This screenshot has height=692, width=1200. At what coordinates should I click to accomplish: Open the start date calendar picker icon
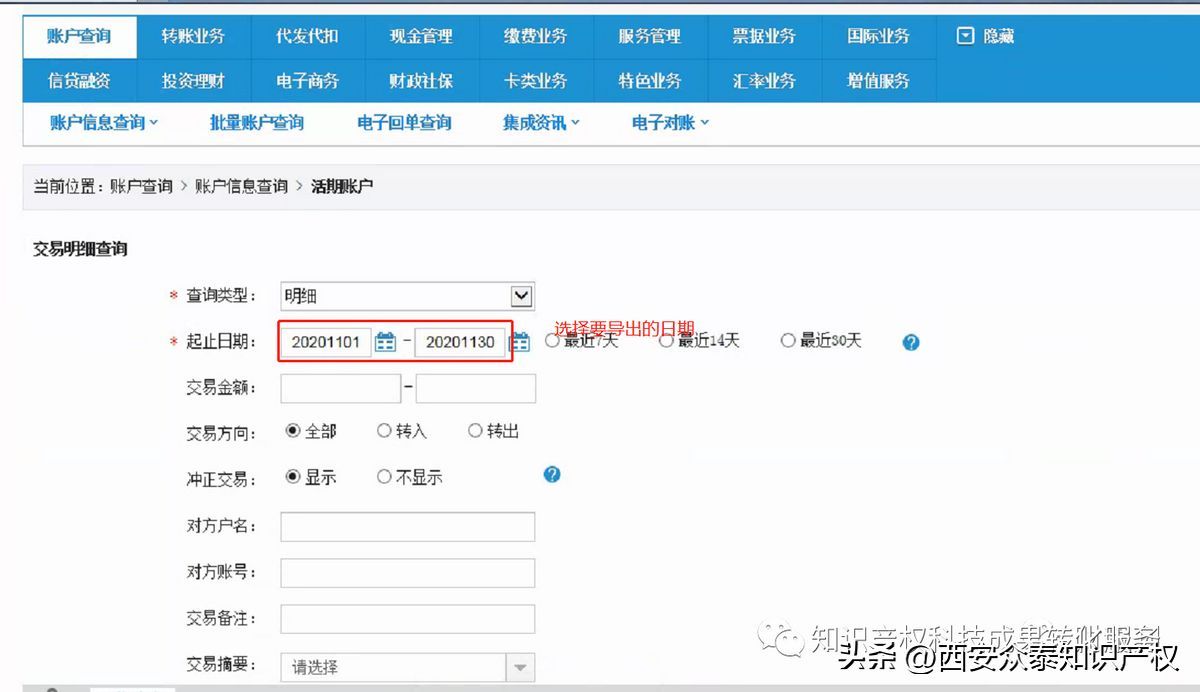pyautogui.click(x=385, y=342)
